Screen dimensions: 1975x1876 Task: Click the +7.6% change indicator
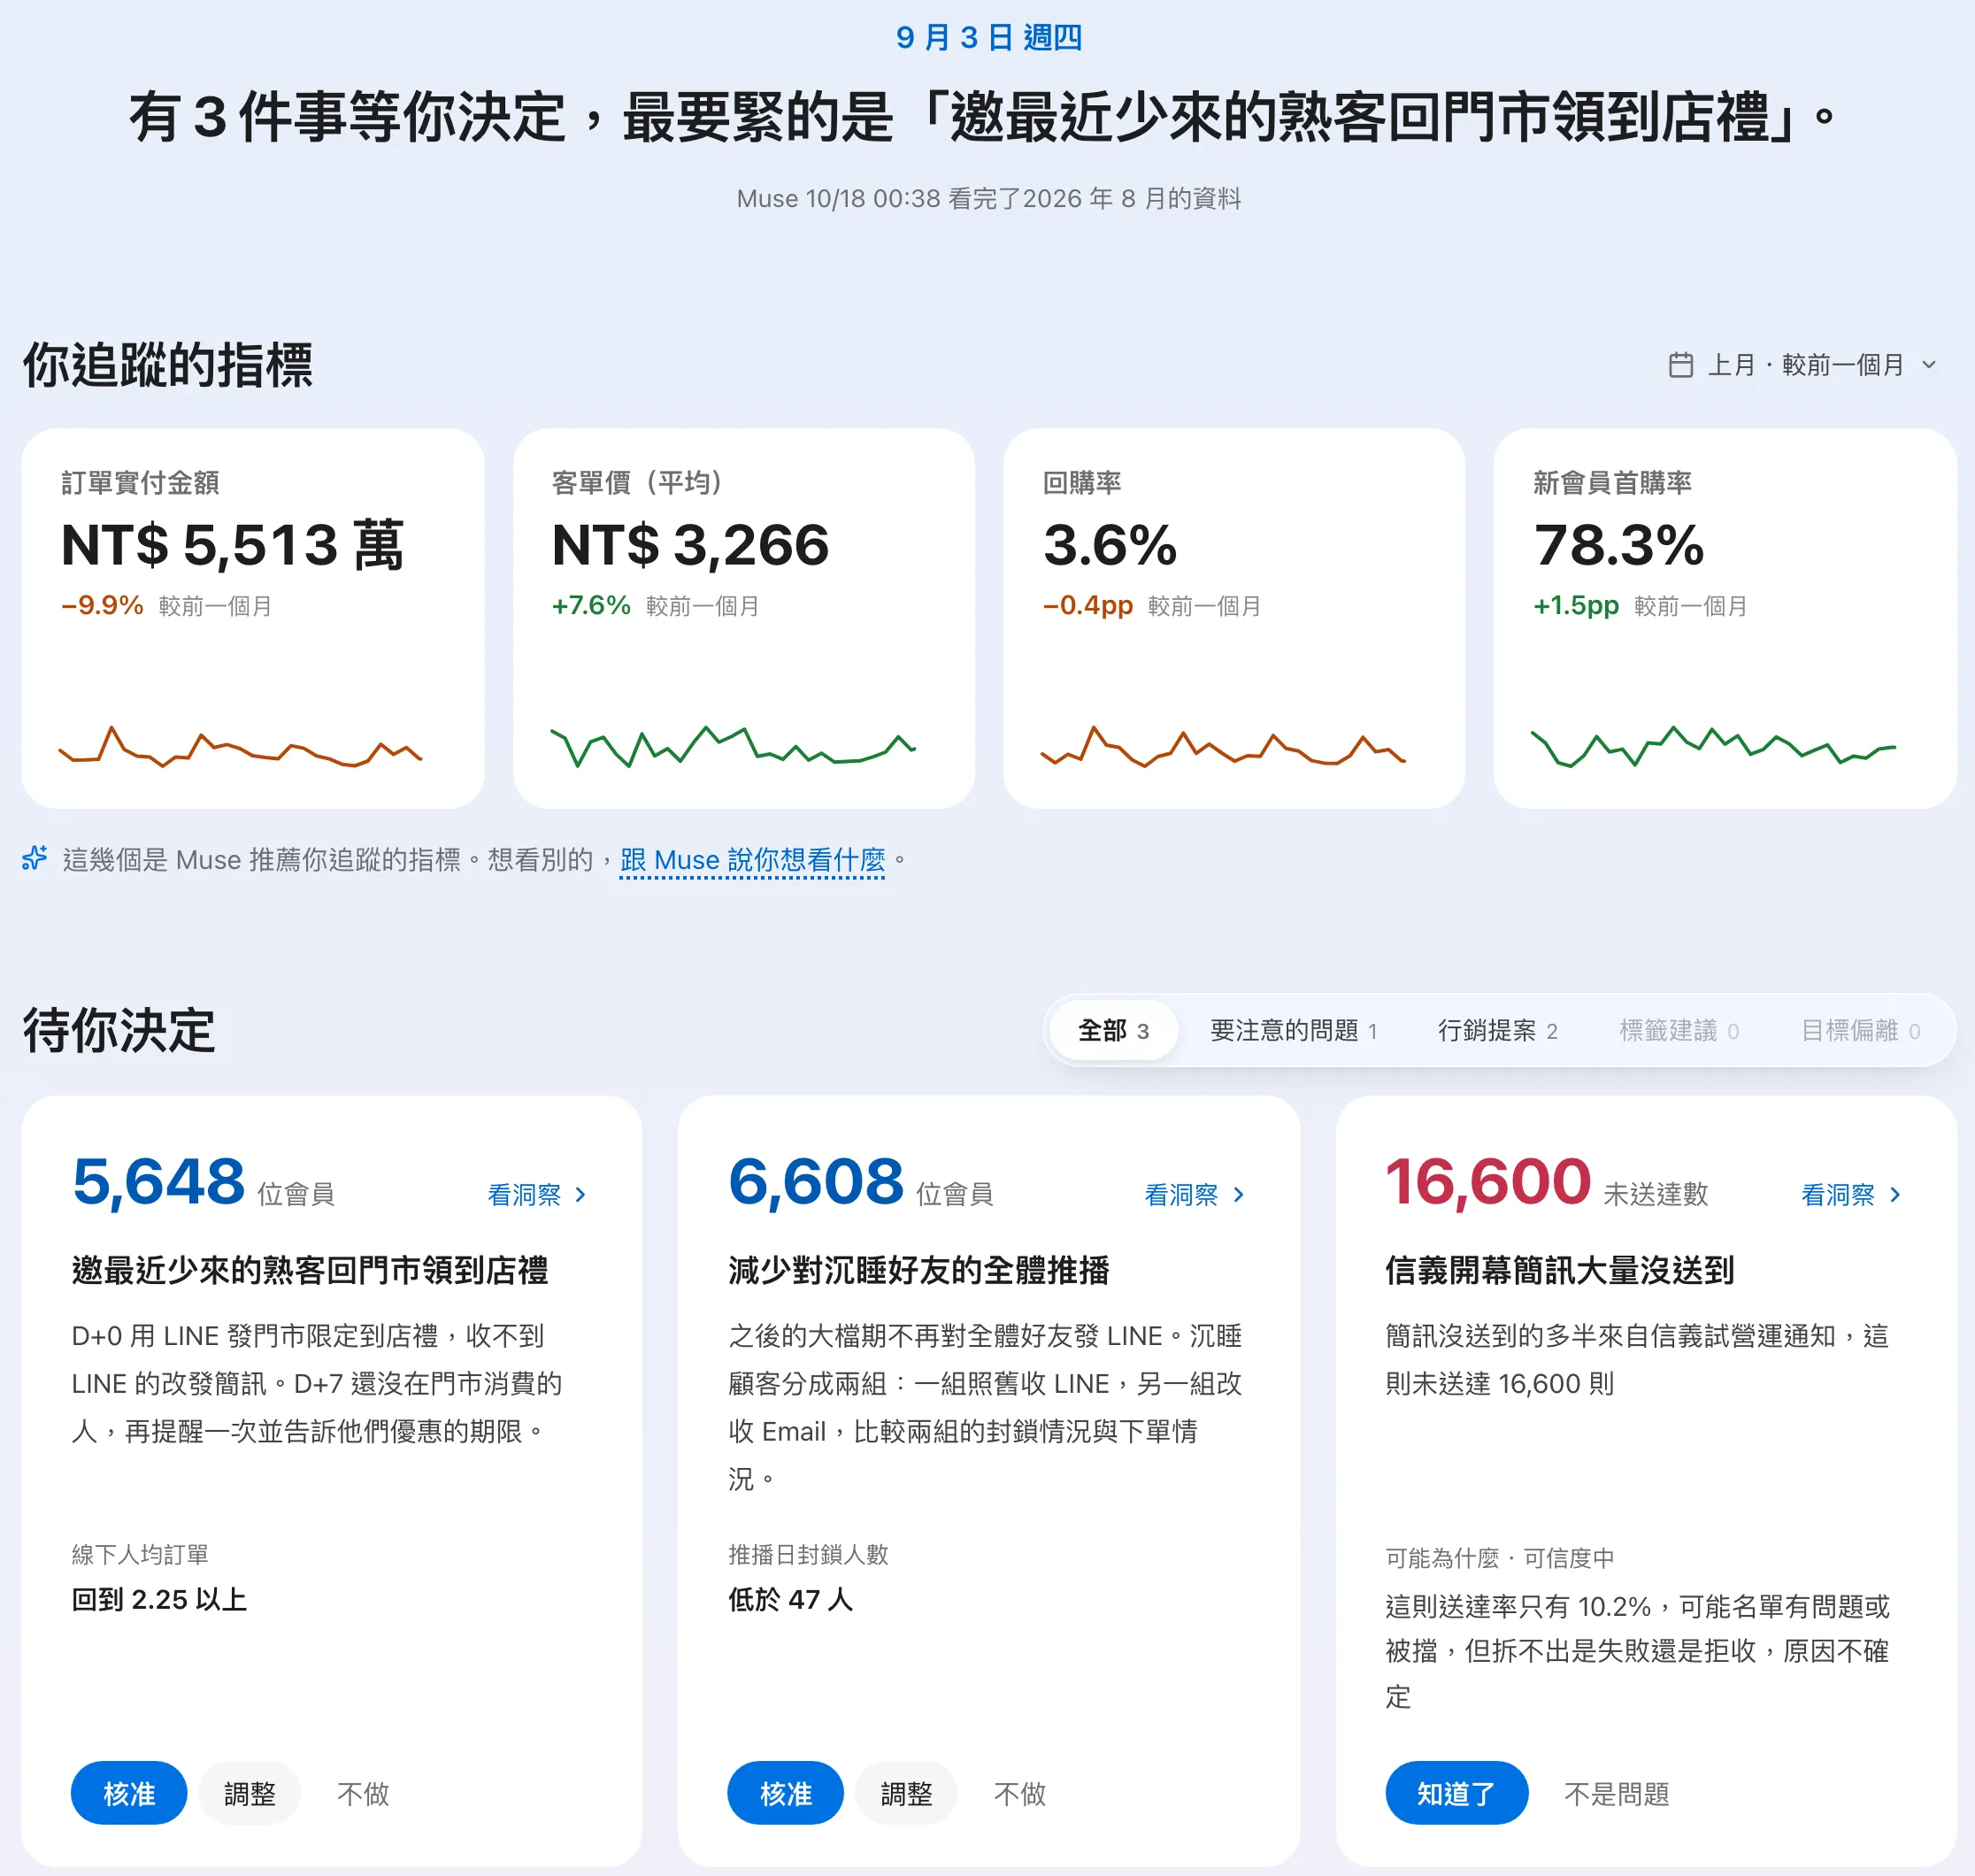tap(591, 605)
